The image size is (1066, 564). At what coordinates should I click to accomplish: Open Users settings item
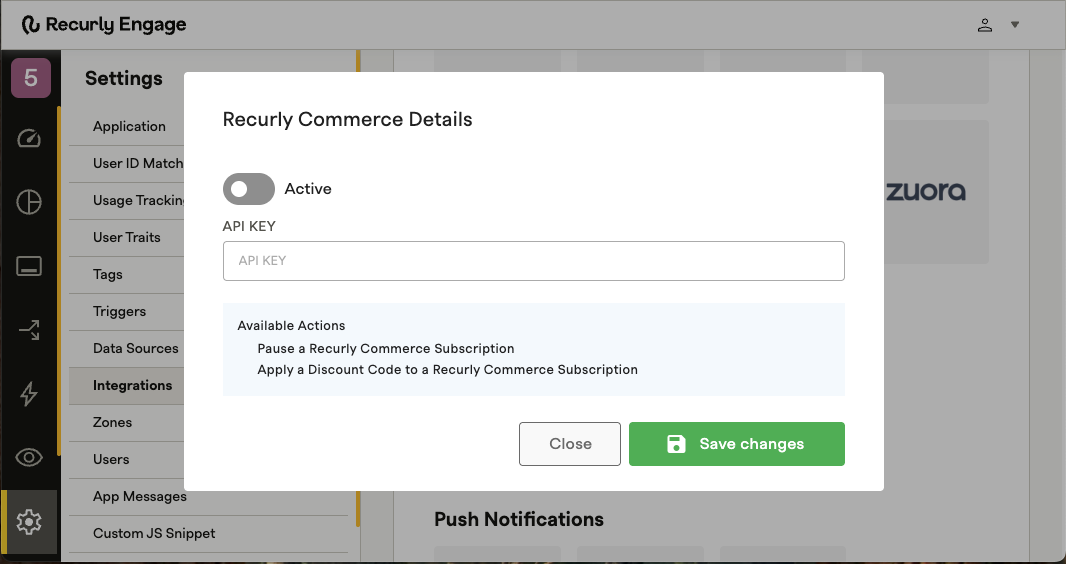[x=111, y=459]
